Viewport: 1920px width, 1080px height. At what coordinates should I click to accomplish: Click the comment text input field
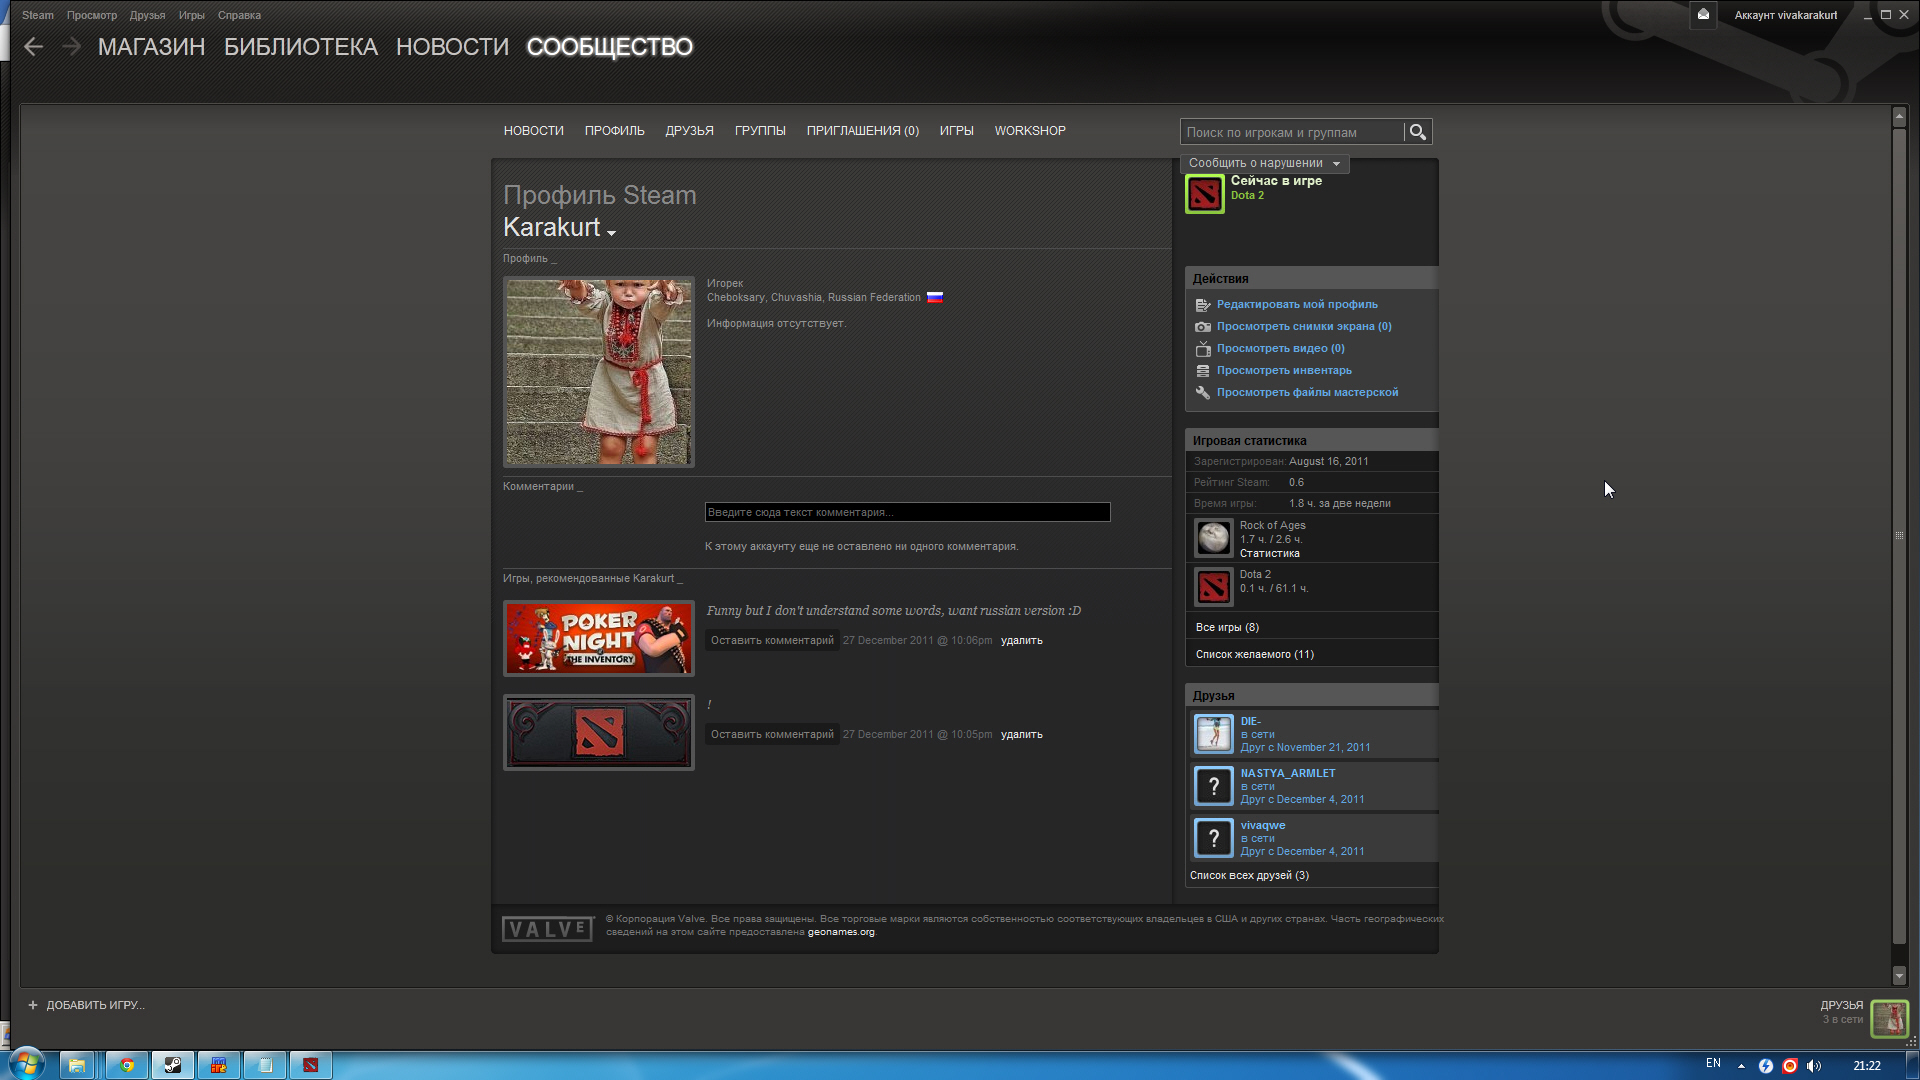coord(907,512)
